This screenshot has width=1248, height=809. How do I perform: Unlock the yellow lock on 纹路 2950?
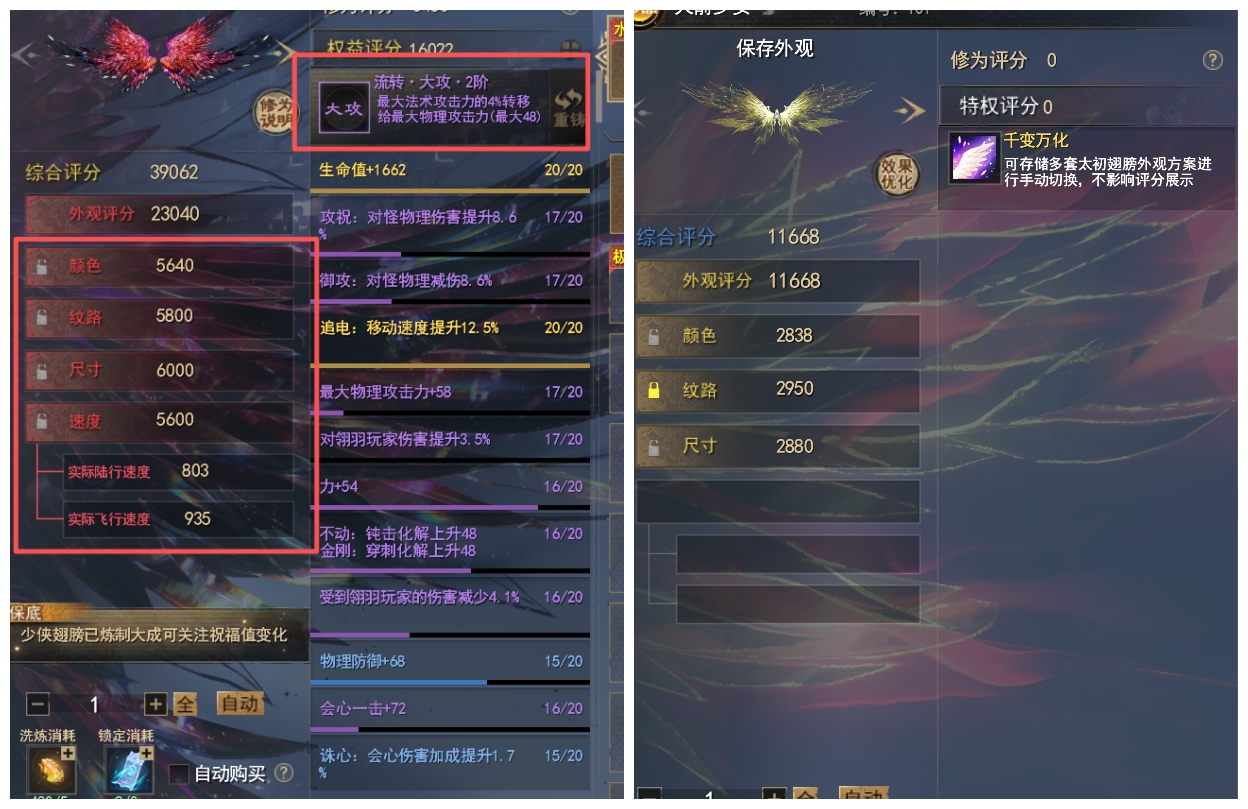click(654, 390)
